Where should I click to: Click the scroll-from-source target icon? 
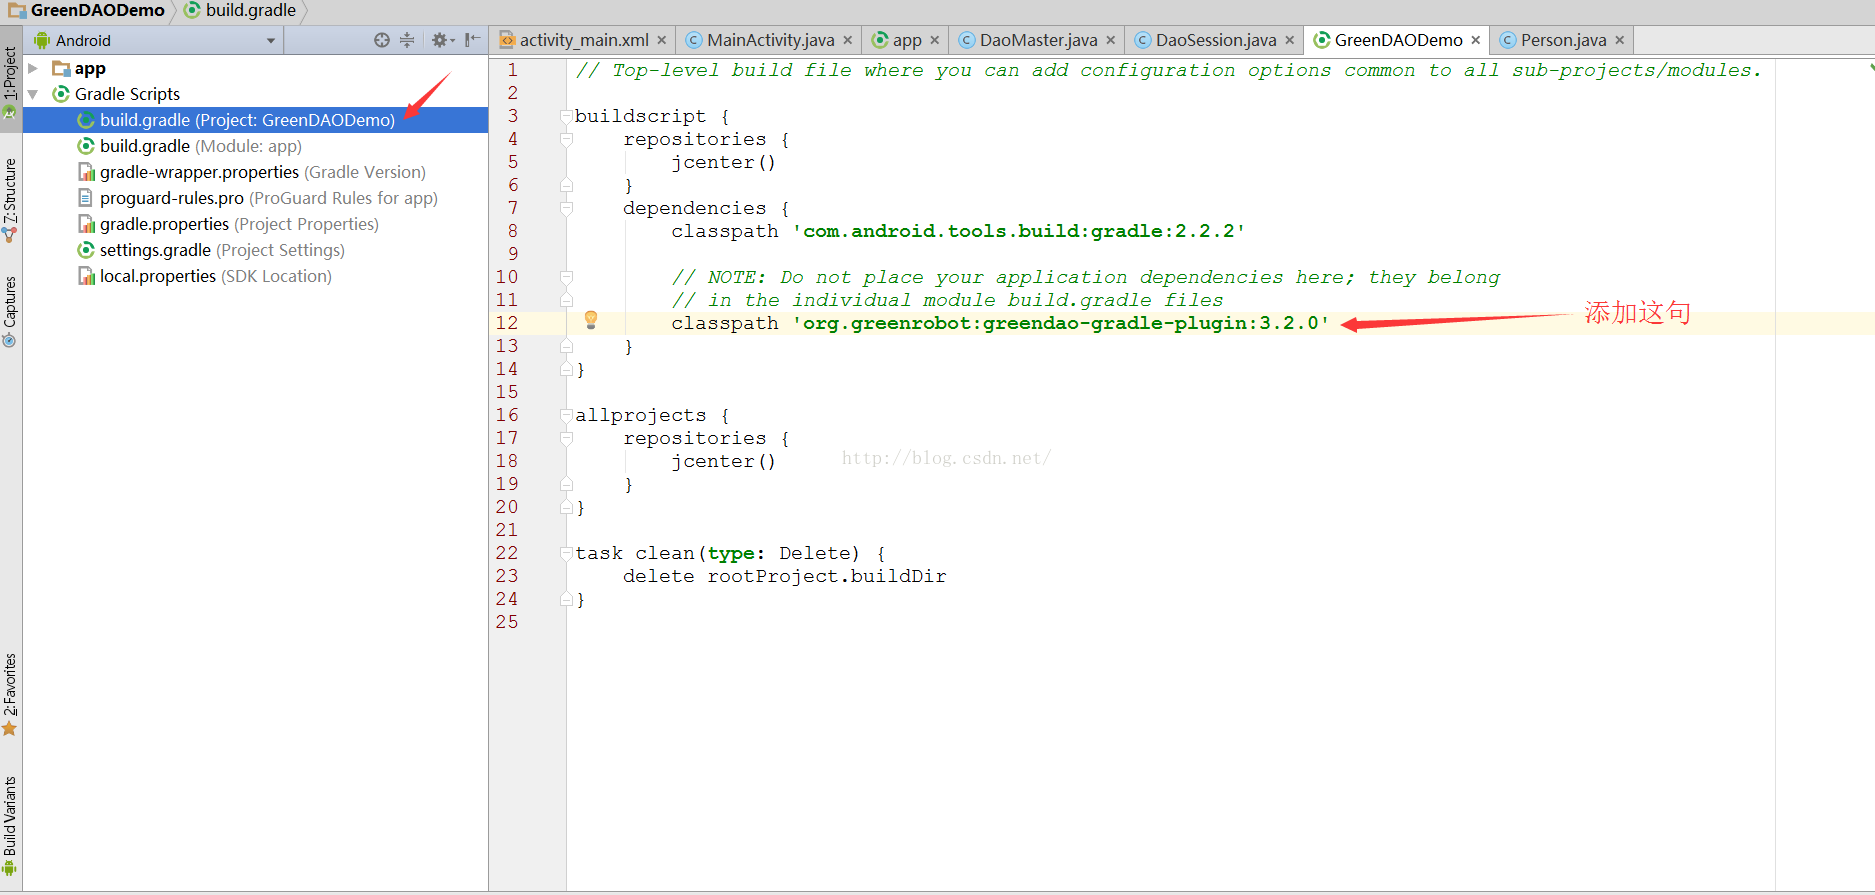coord(381,40)
